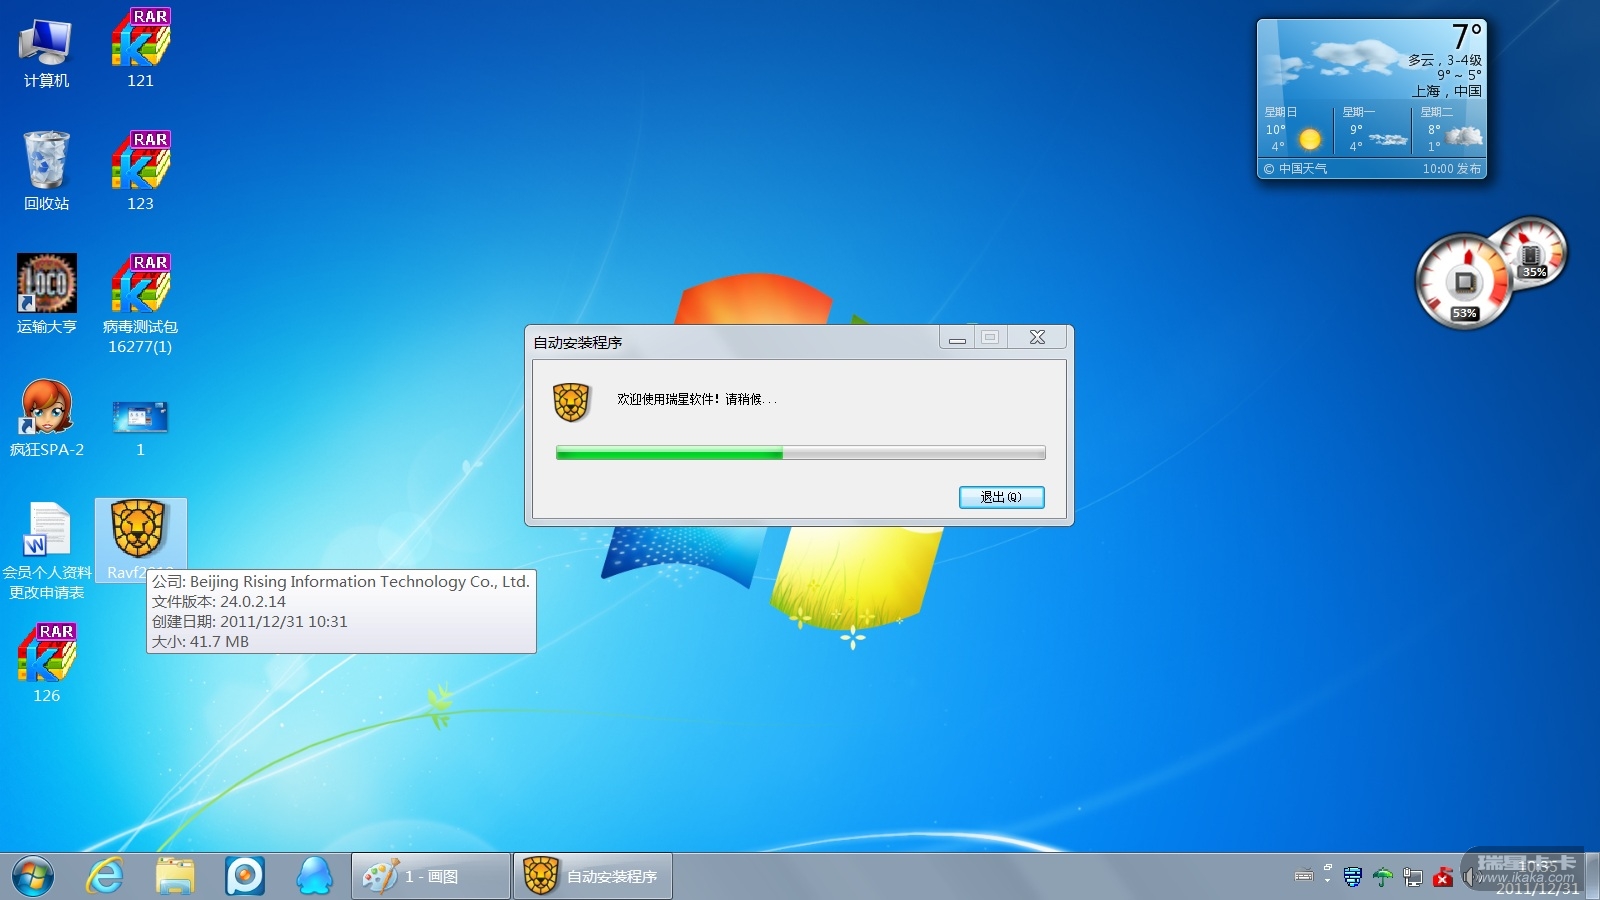Click the Show Desktop strip at taskbar end

point(1592,876)
